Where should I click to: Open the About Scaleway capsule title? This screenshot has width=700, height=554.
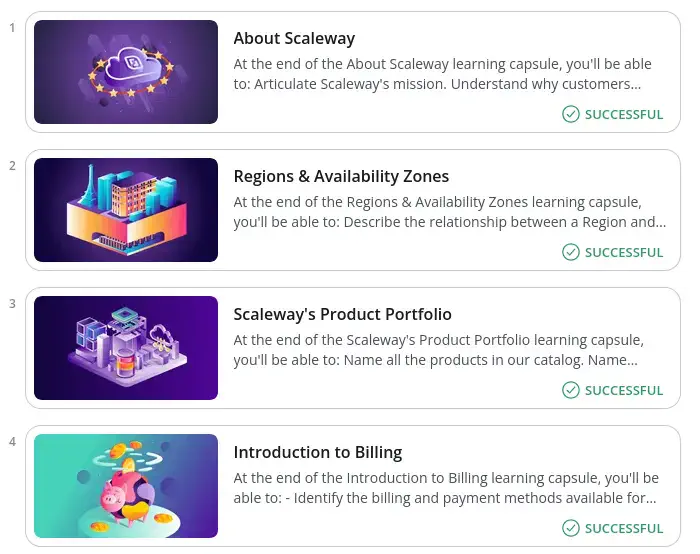click(294, 39)
